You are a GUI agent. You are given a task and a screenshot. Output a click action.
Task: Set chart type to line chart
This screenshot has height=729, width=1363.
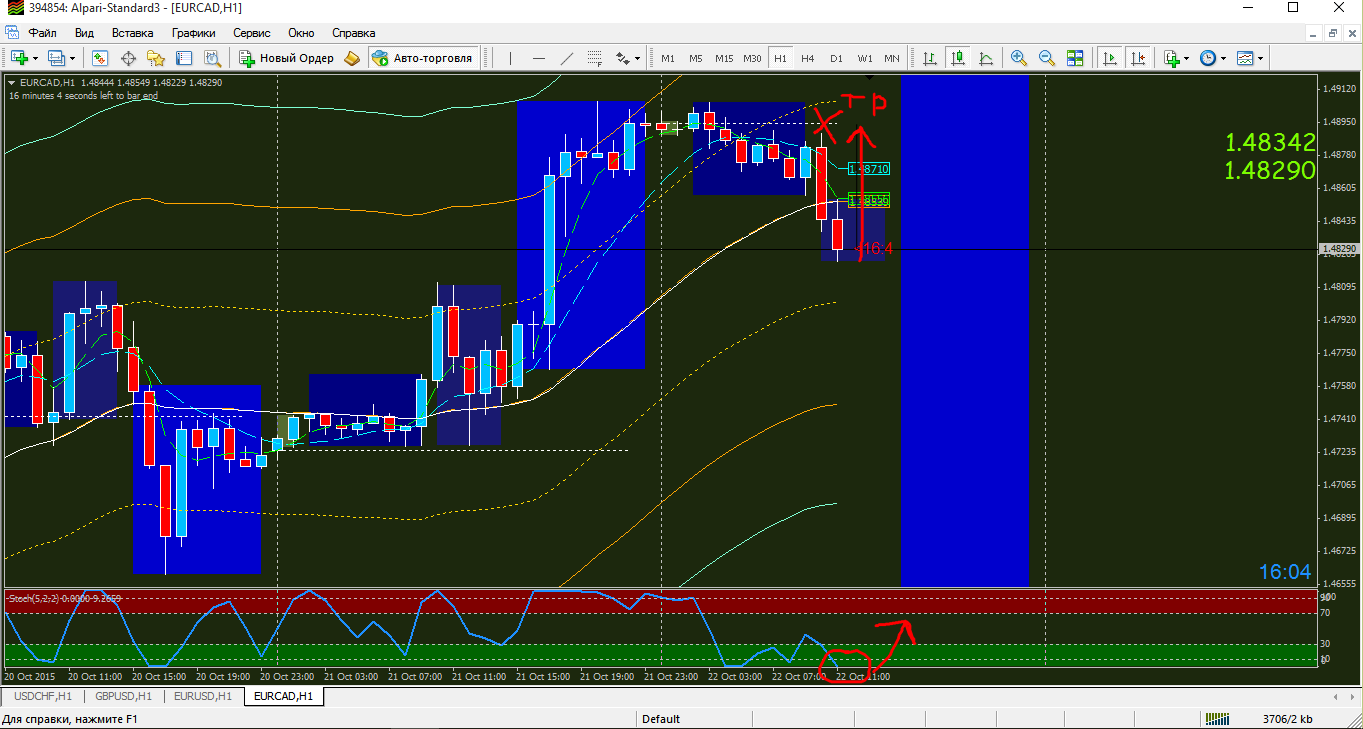point(986,58)
